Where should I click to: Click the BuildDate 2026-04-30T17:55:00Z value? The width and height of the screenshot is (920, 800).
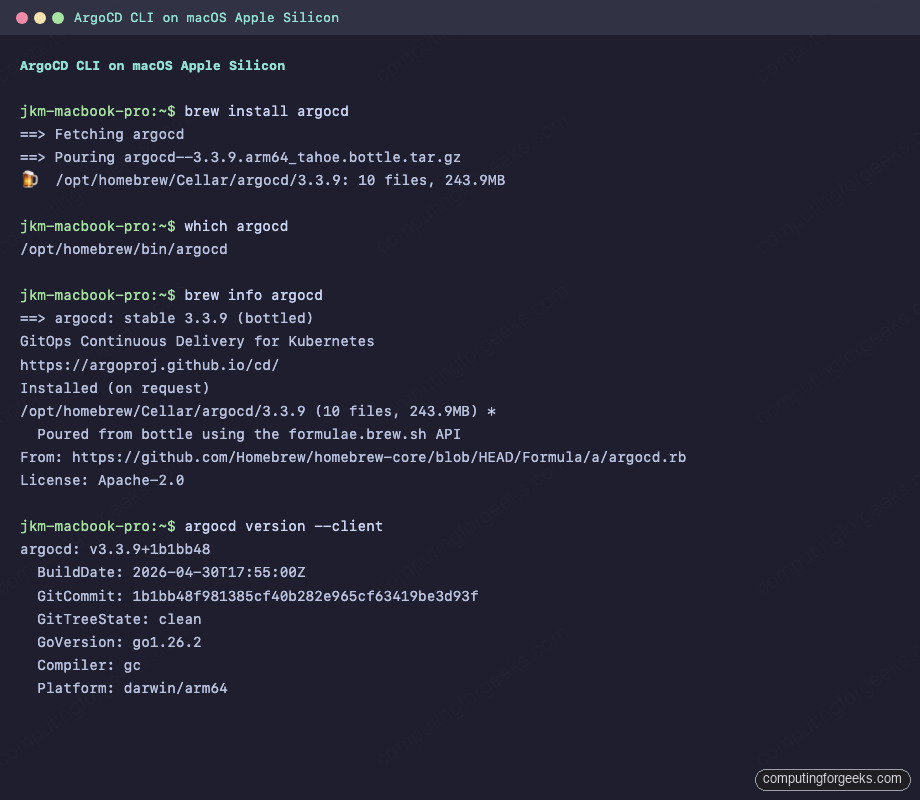point(219,572)
